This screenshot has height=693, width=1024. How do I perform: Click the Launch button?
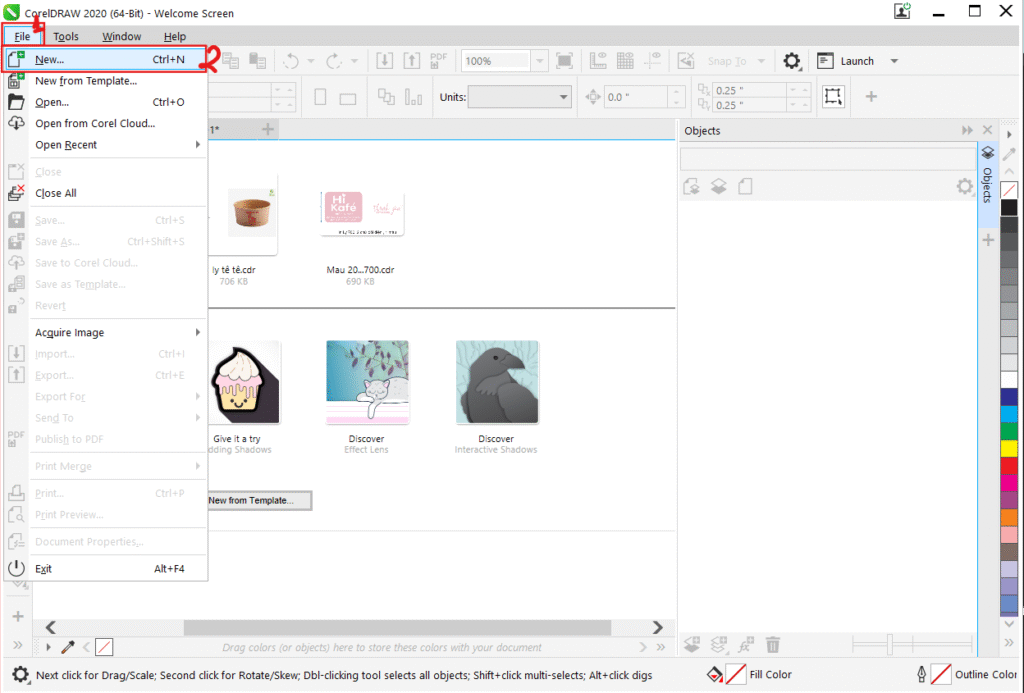pyautogui.click(x=846, y=61)
